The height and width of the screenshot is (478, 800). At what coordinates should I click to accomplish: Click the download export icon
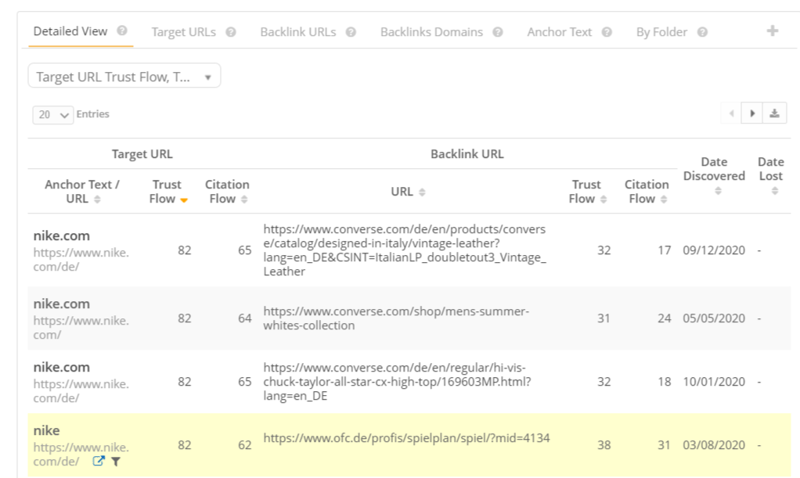(x=774, y=113)
